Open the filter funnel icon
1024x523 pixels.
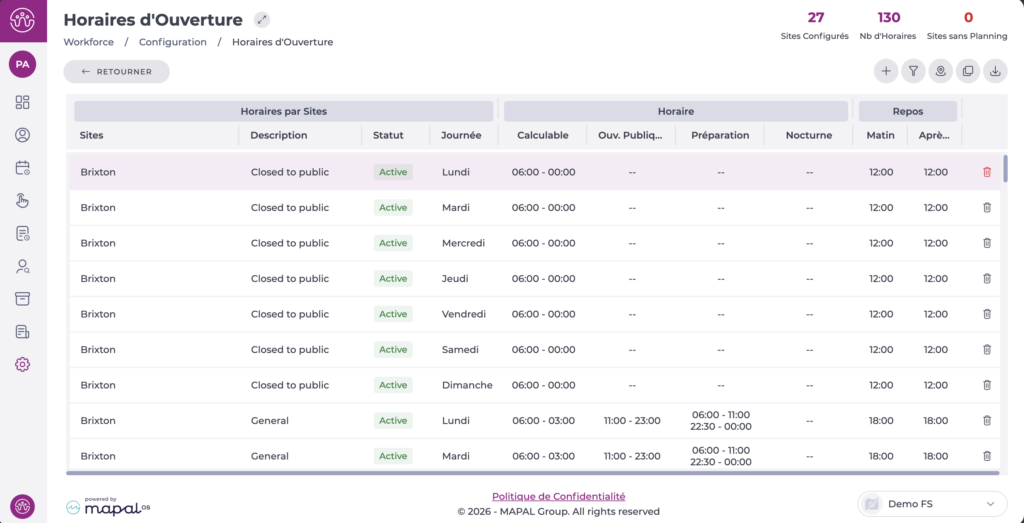[913, 71]
